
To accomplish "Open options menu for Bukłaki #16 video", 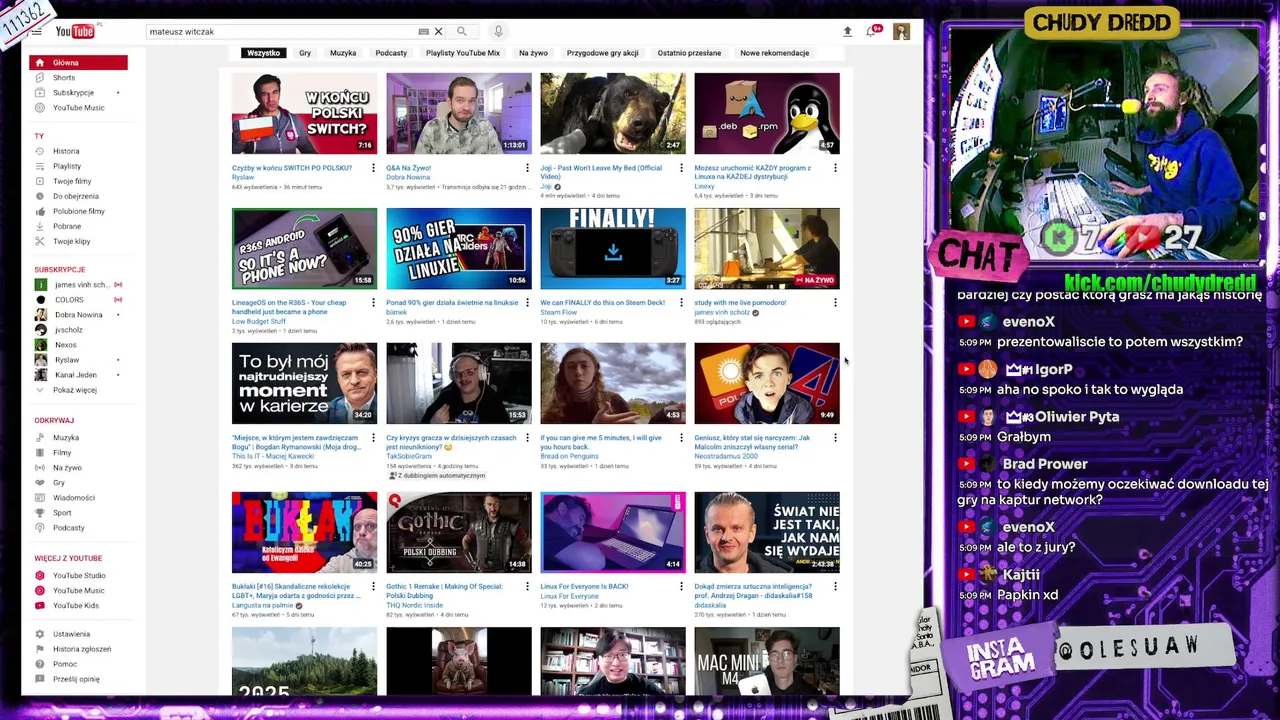I will click(x=373, y=587).
